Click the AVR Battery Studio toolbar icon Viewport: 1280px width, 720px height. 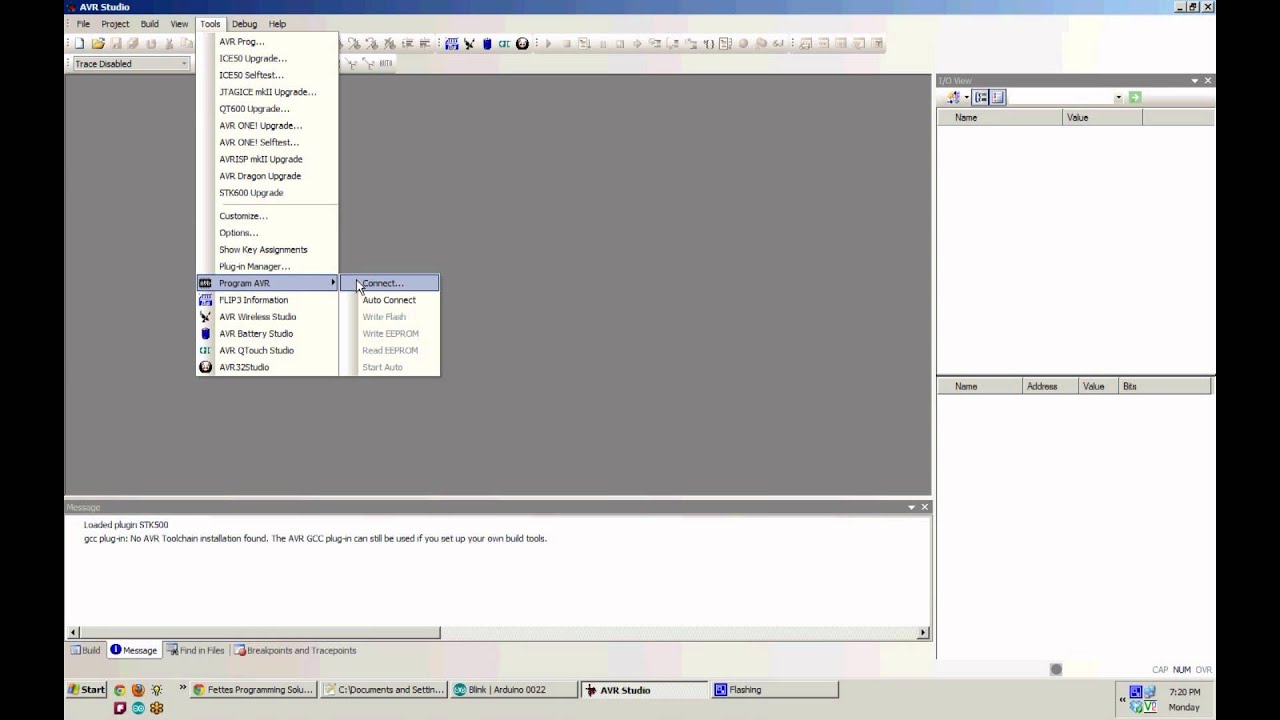(487, 44)
